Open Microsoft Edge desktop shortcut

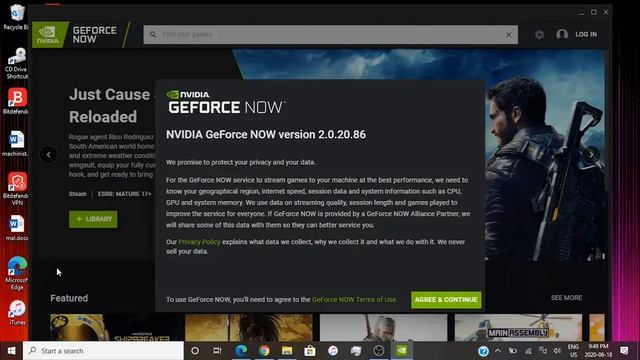click(x=16, y=273)
